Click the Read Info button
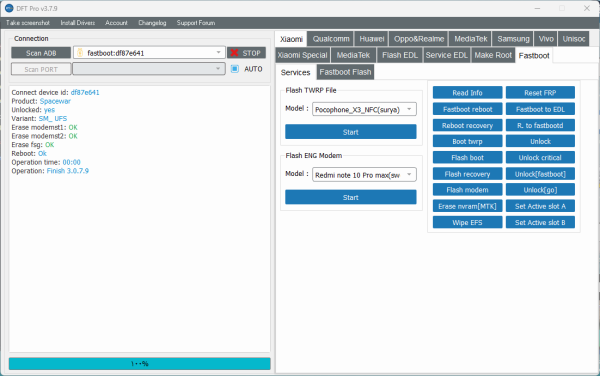Image resolution: width=600 pixels, height=376 pixels. [x=467, y=93]
